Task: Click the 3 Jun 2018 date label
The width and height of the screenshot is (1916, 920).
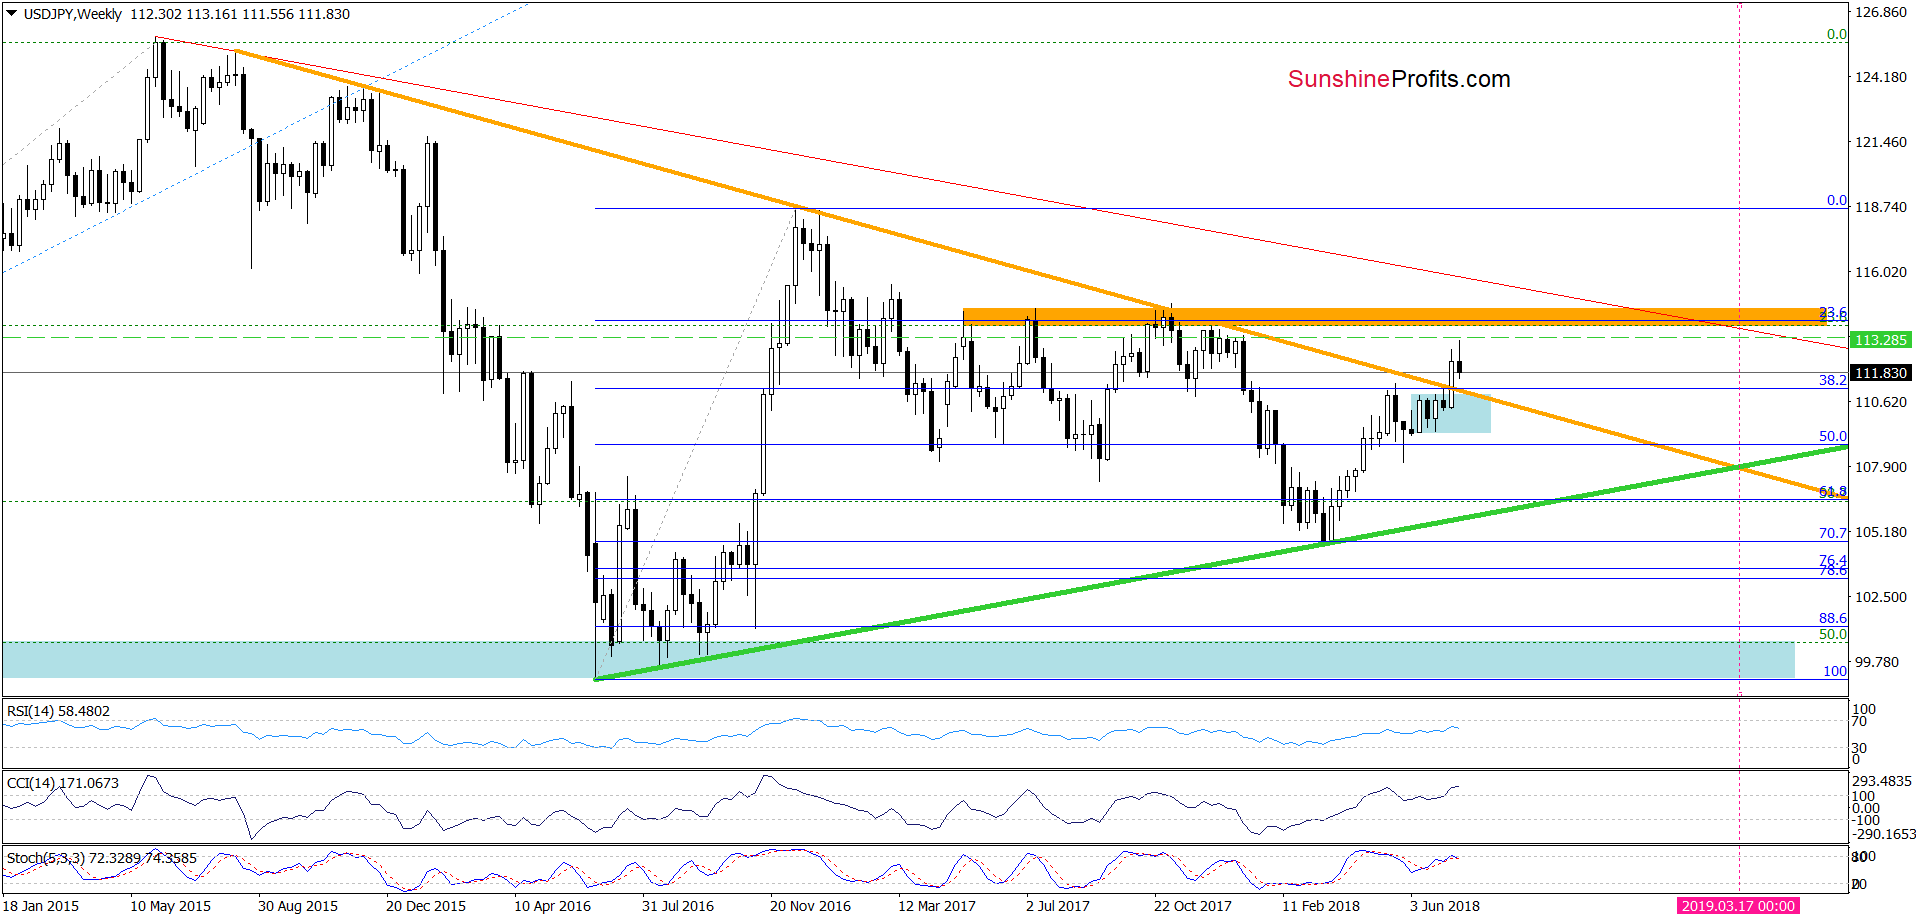Action: (1445, 906)
